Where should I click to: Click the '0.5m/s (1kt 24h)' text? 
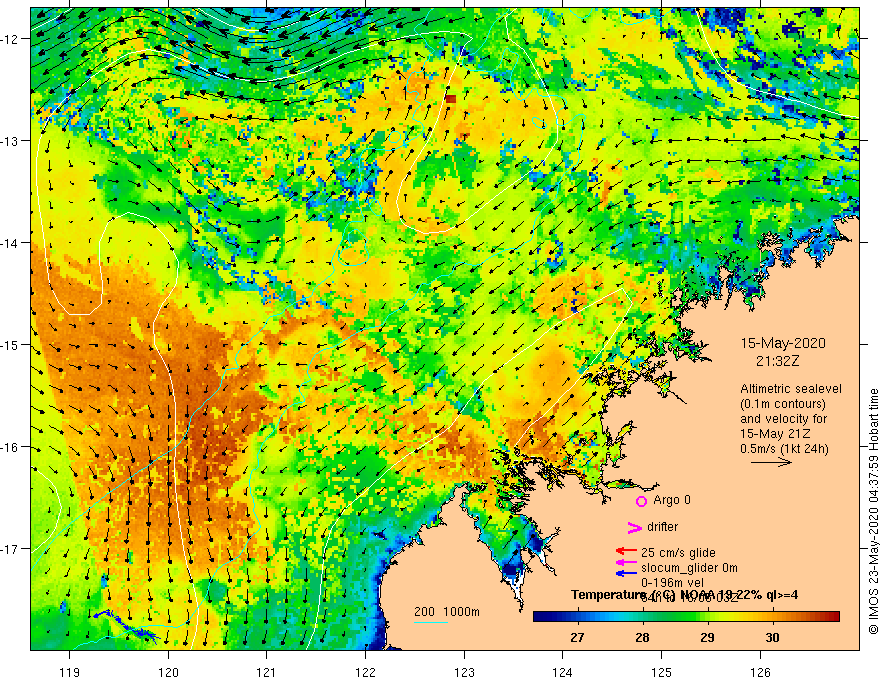pyautogui.click(x=784, y=449)
